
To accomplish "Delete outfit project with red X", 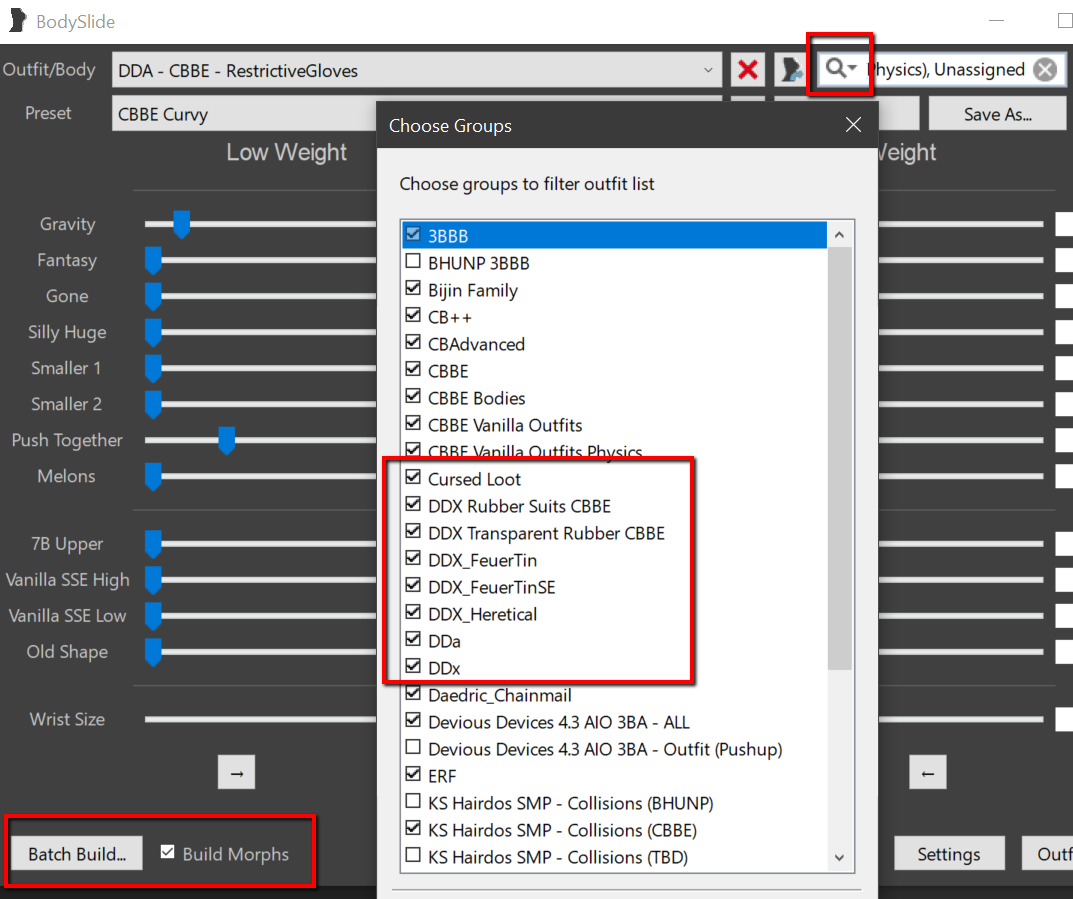I will (x=747, y=70).
